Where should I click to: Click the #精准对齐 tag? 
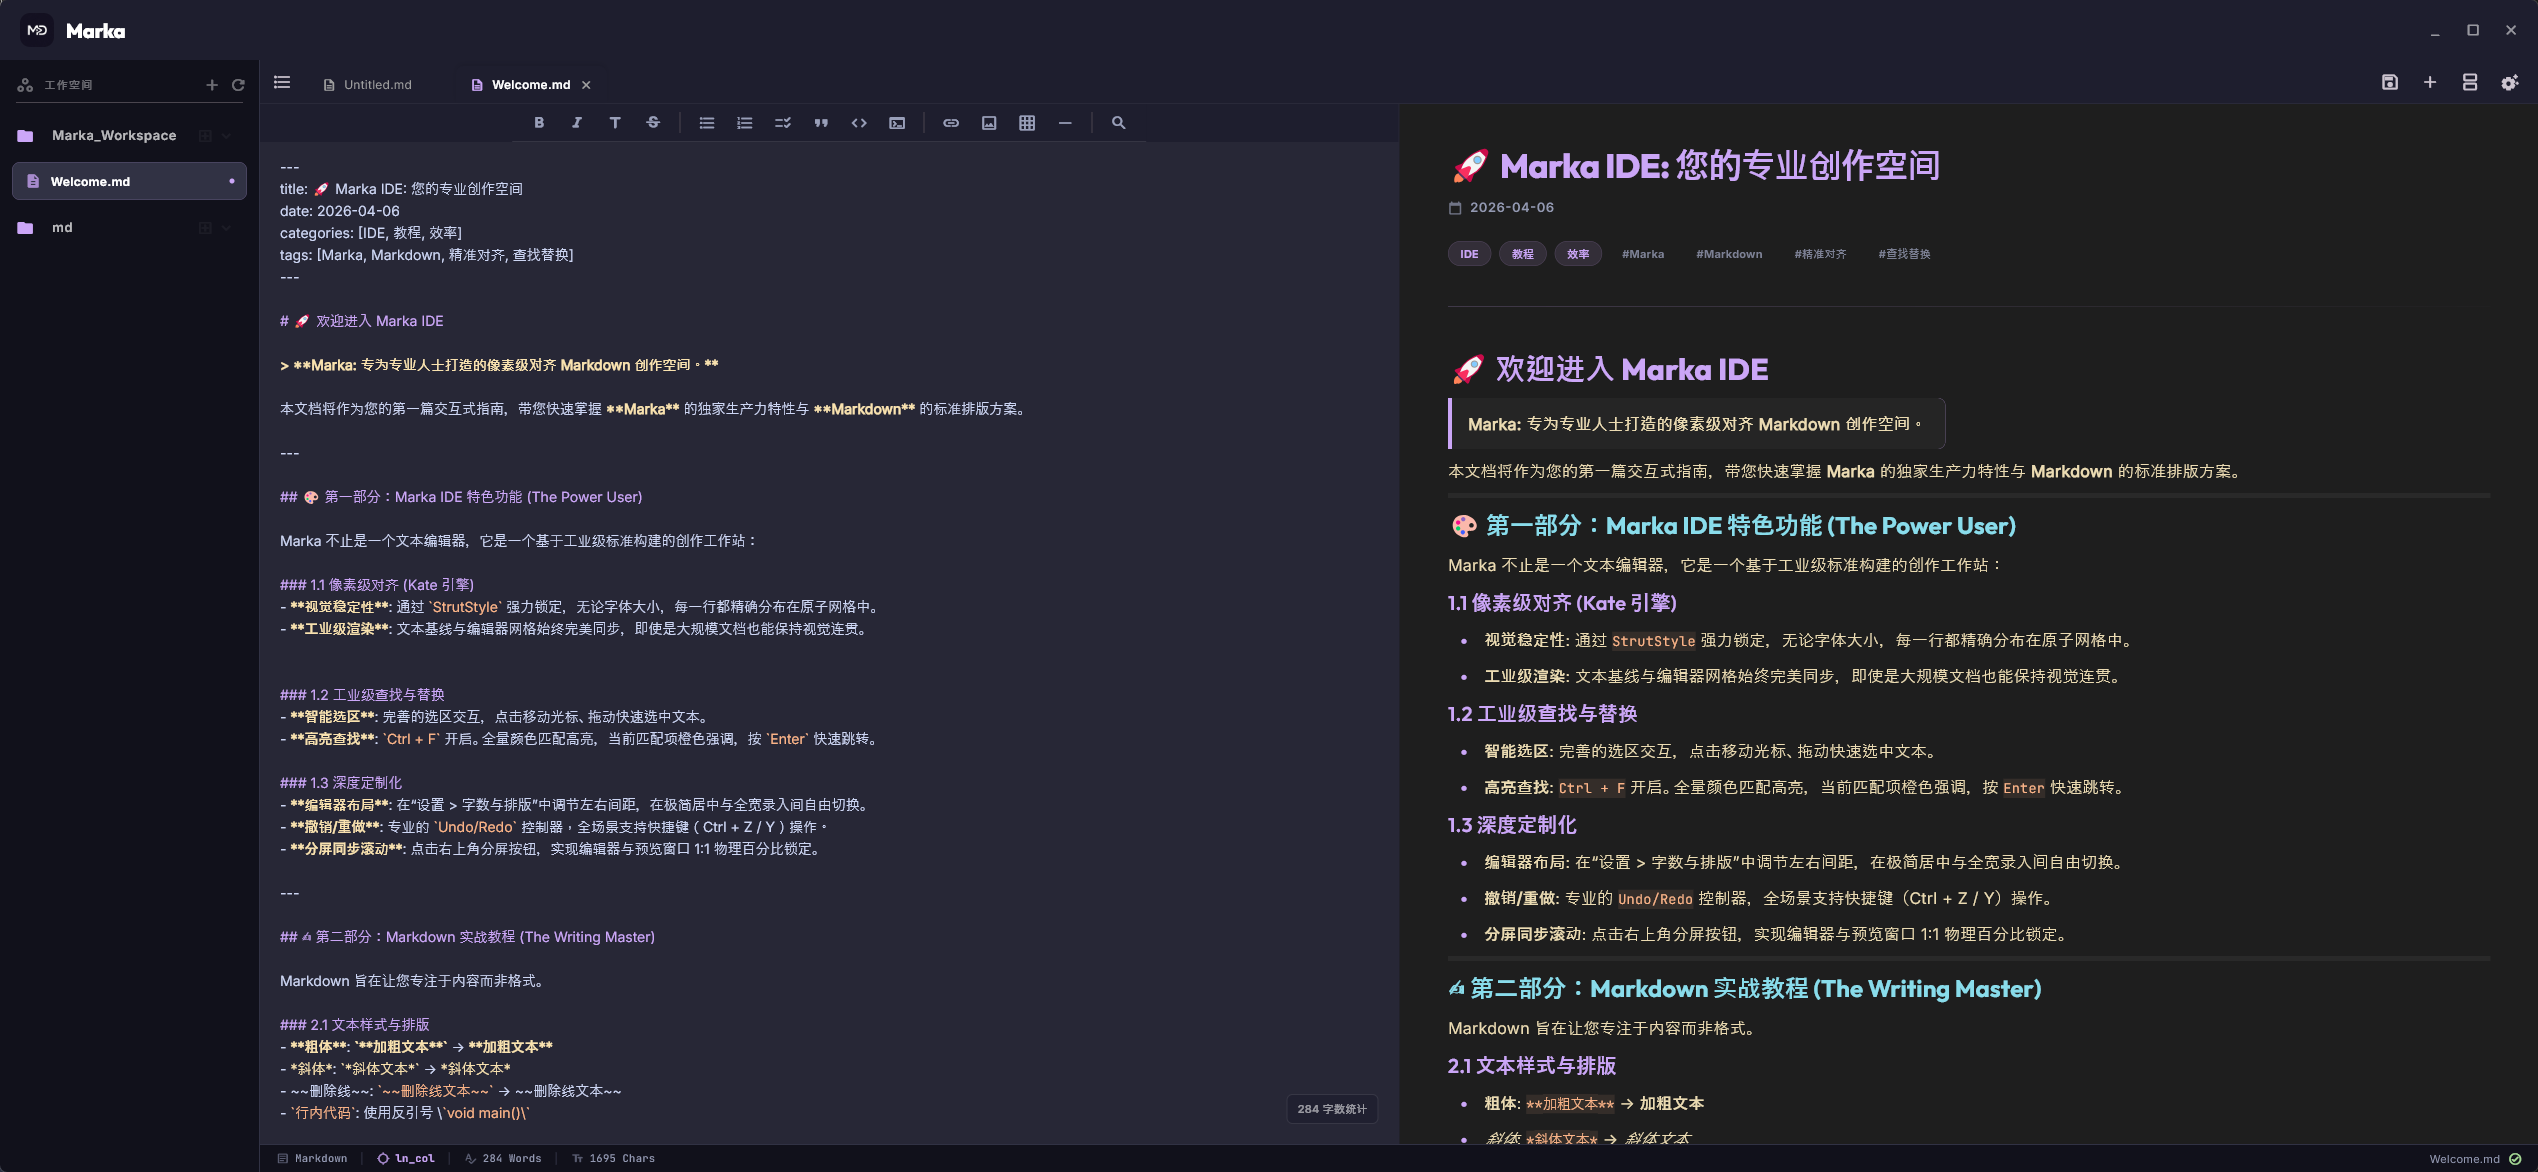(1820, 254)
